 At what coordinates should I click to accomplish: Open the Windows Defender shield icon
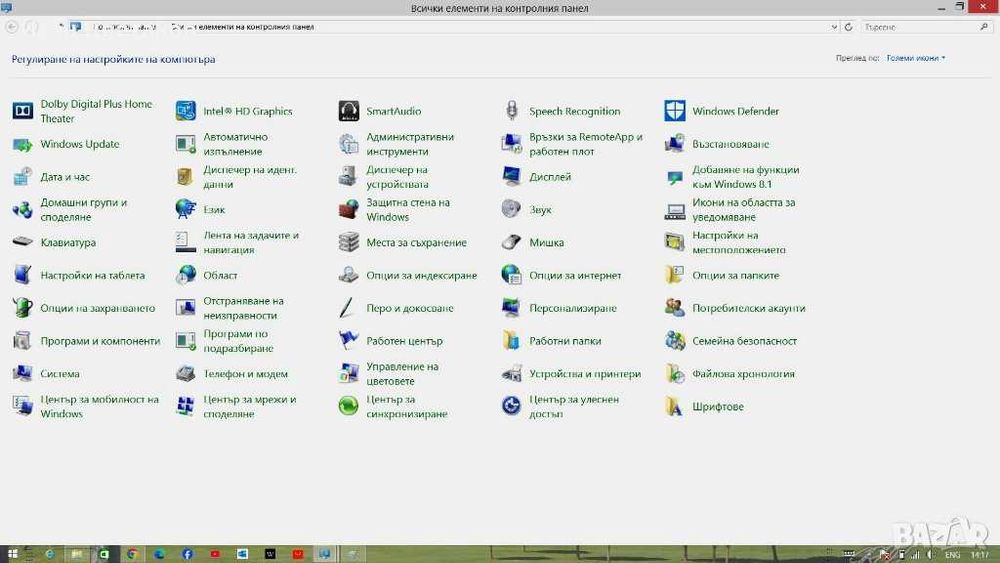675,111
